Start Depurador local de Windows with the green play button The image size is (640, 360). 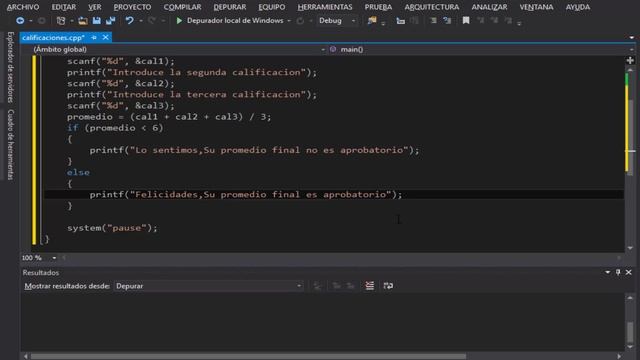click(x=179, y=20)
